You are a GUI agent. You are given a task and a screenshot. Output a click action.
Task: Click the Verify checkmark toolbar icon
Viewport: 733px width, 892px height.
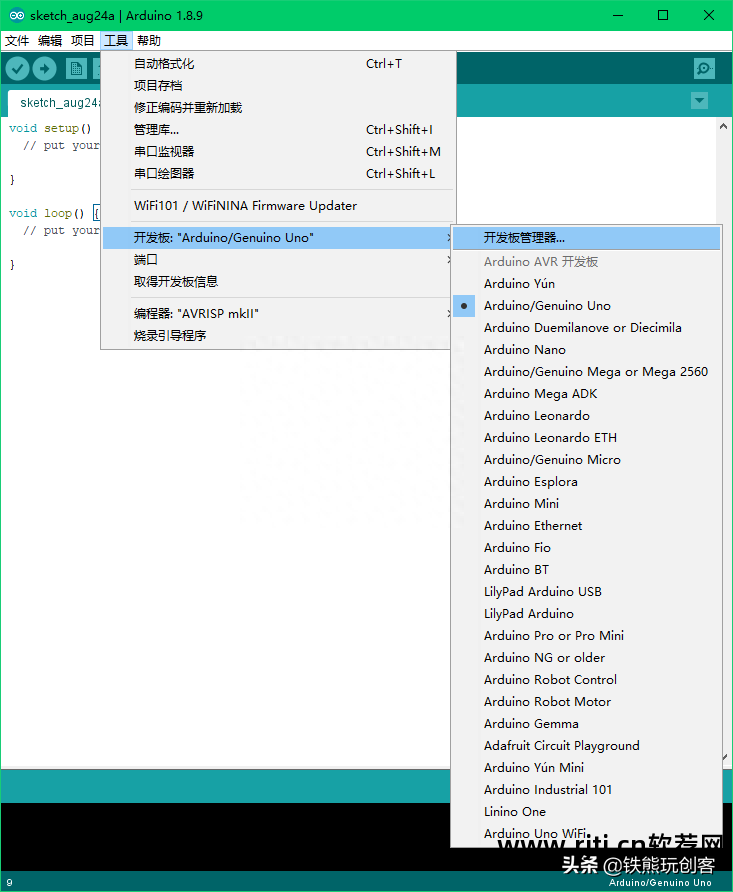(18, 69)
